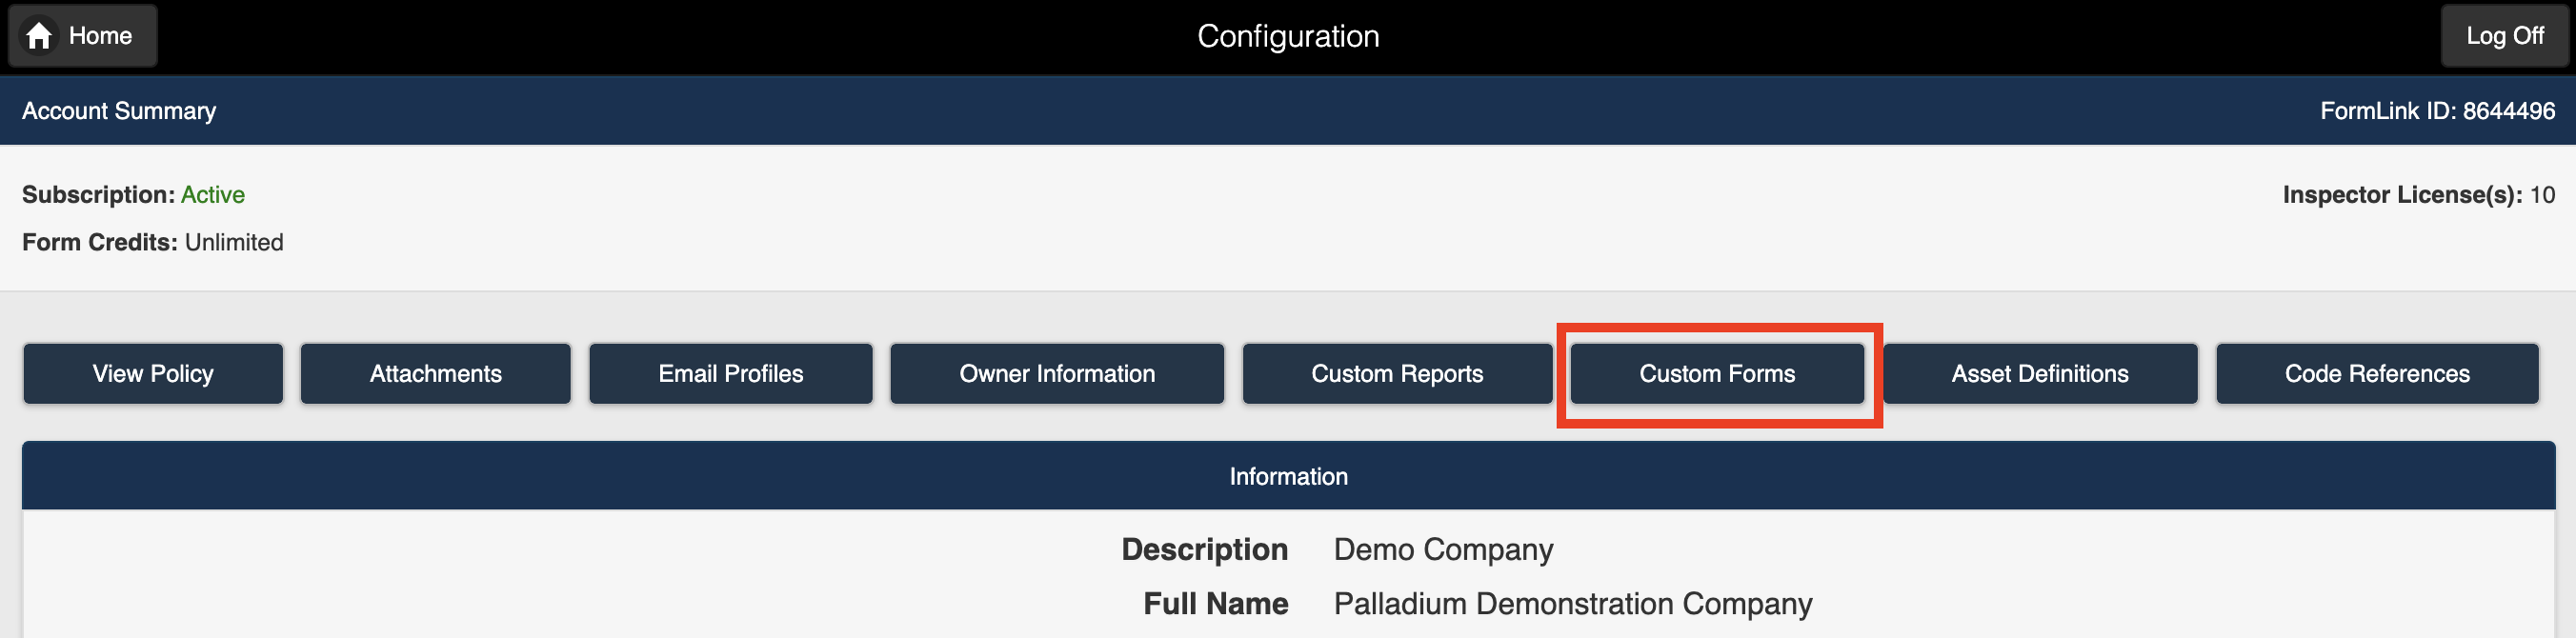The width and height of the screenshot is (2576, 638).
Task: Click the Palladium Demonstration Company full name
Action: click(x=1572, y=604)
